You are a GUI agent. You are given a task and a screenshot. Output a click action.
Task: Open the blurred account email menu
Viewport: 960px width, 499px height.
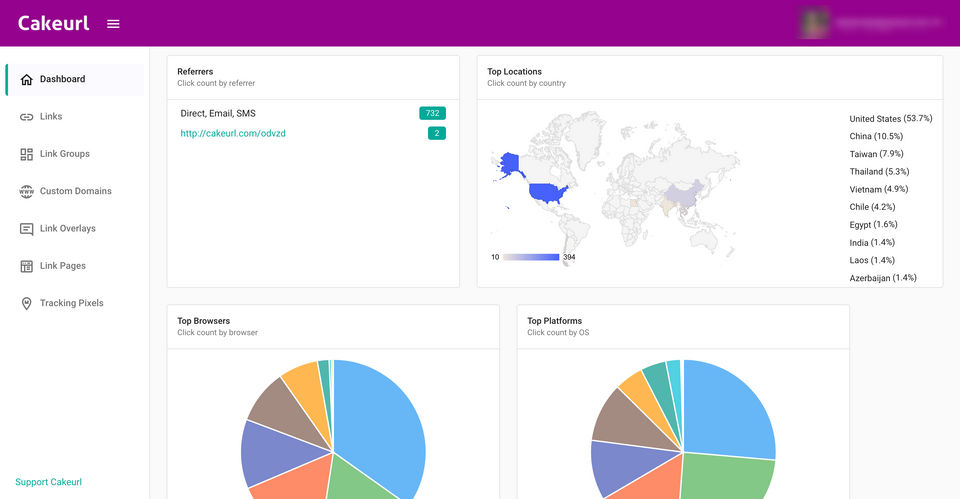coord(888,23)
